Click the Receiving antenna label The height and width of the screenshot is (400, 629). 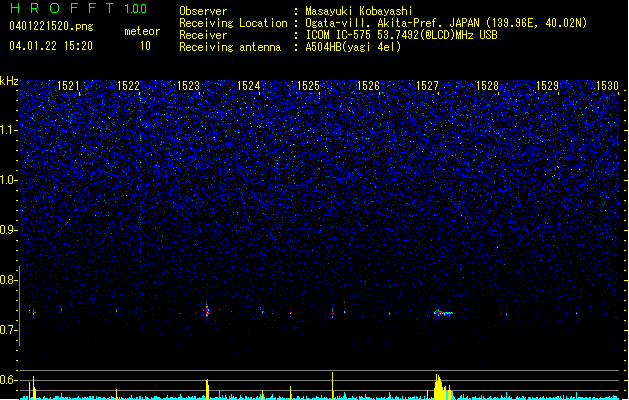pos(230,47)
